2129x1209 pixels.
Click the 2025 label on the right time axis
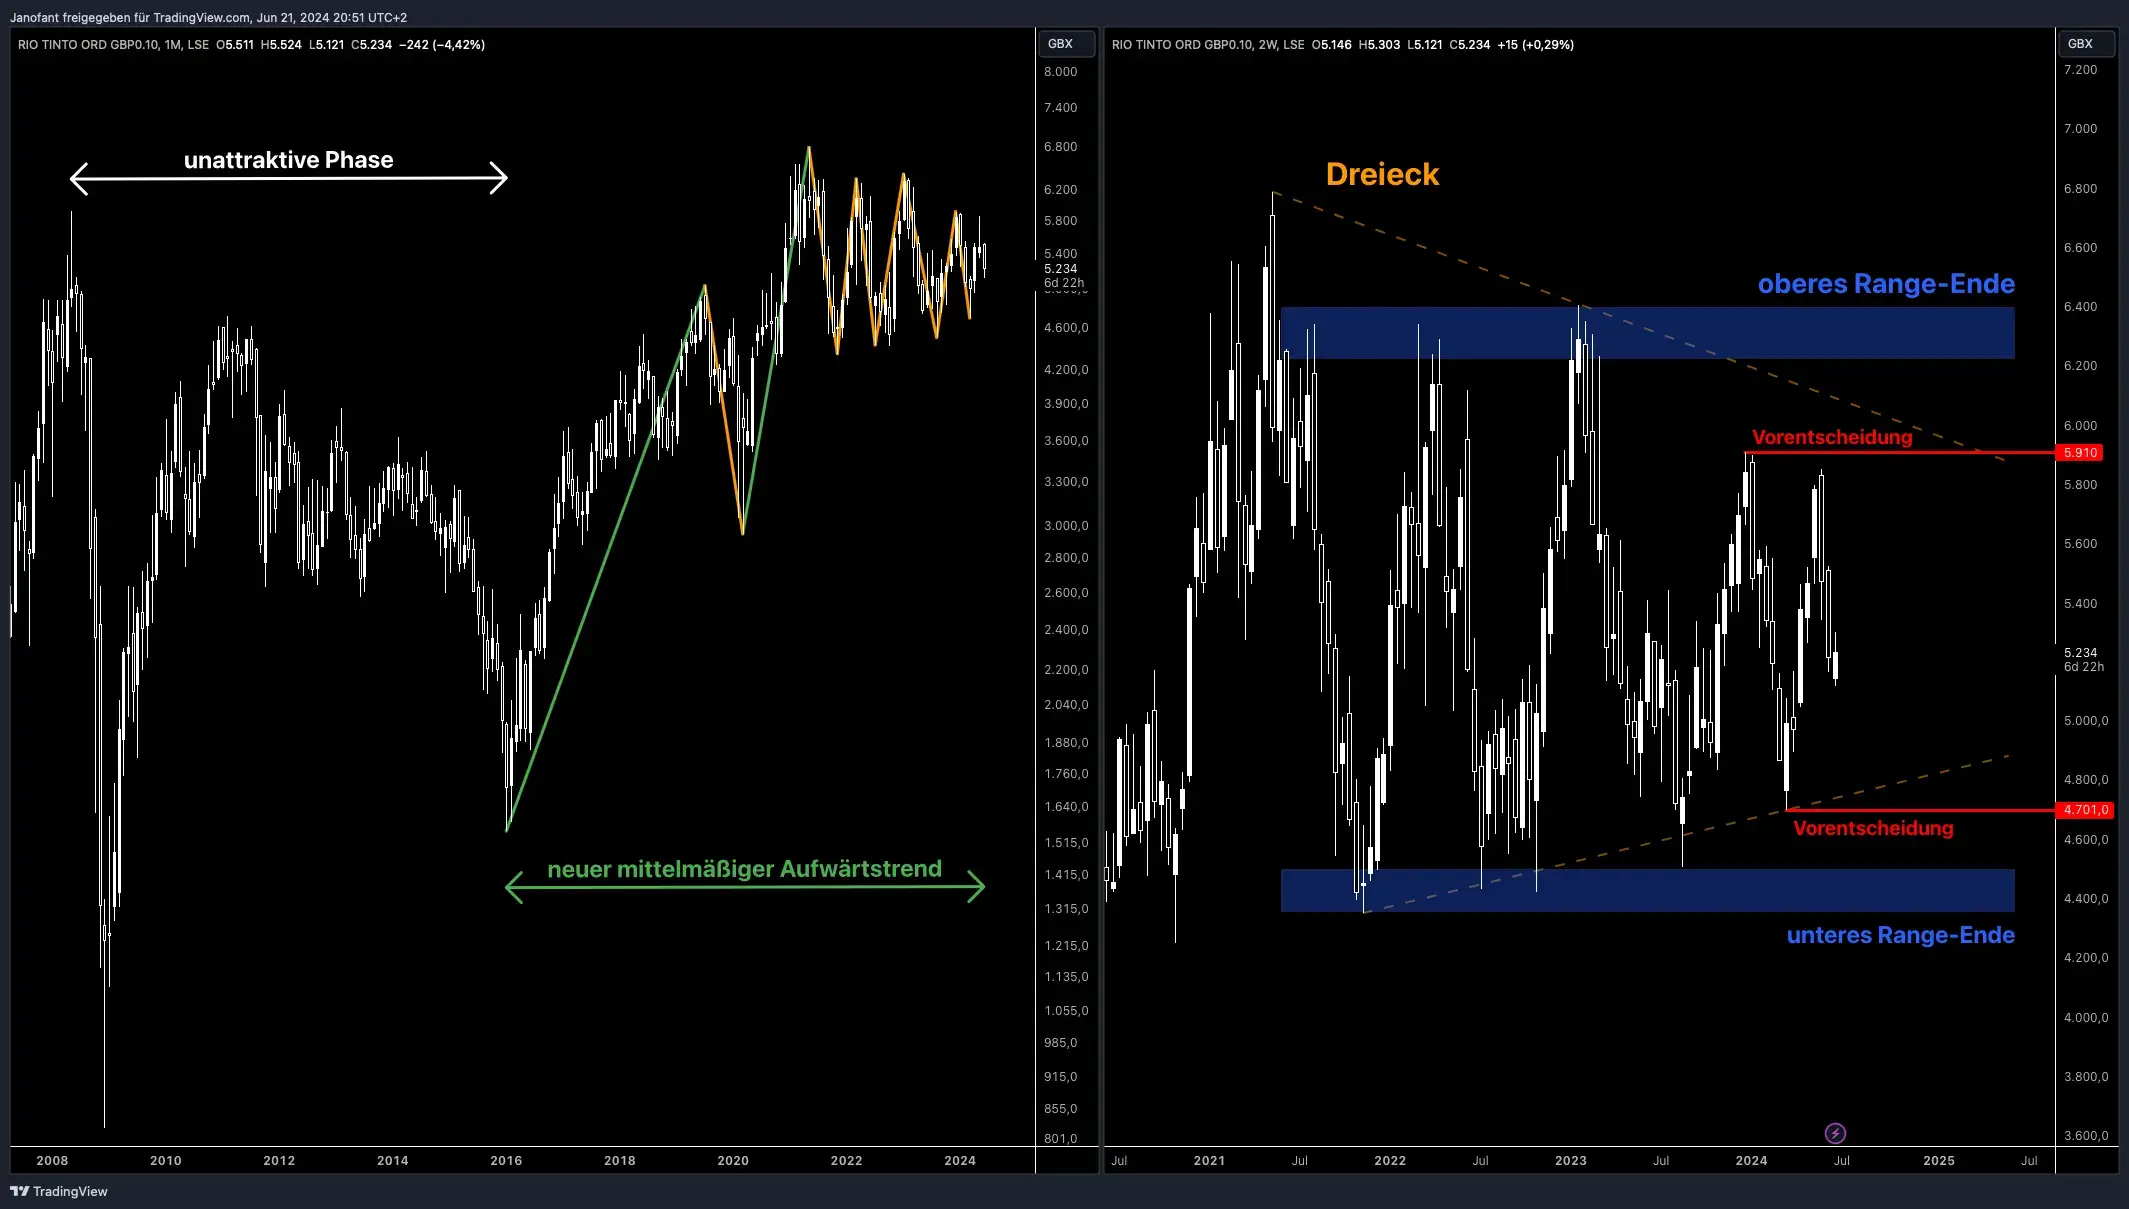point(1939,1161)
